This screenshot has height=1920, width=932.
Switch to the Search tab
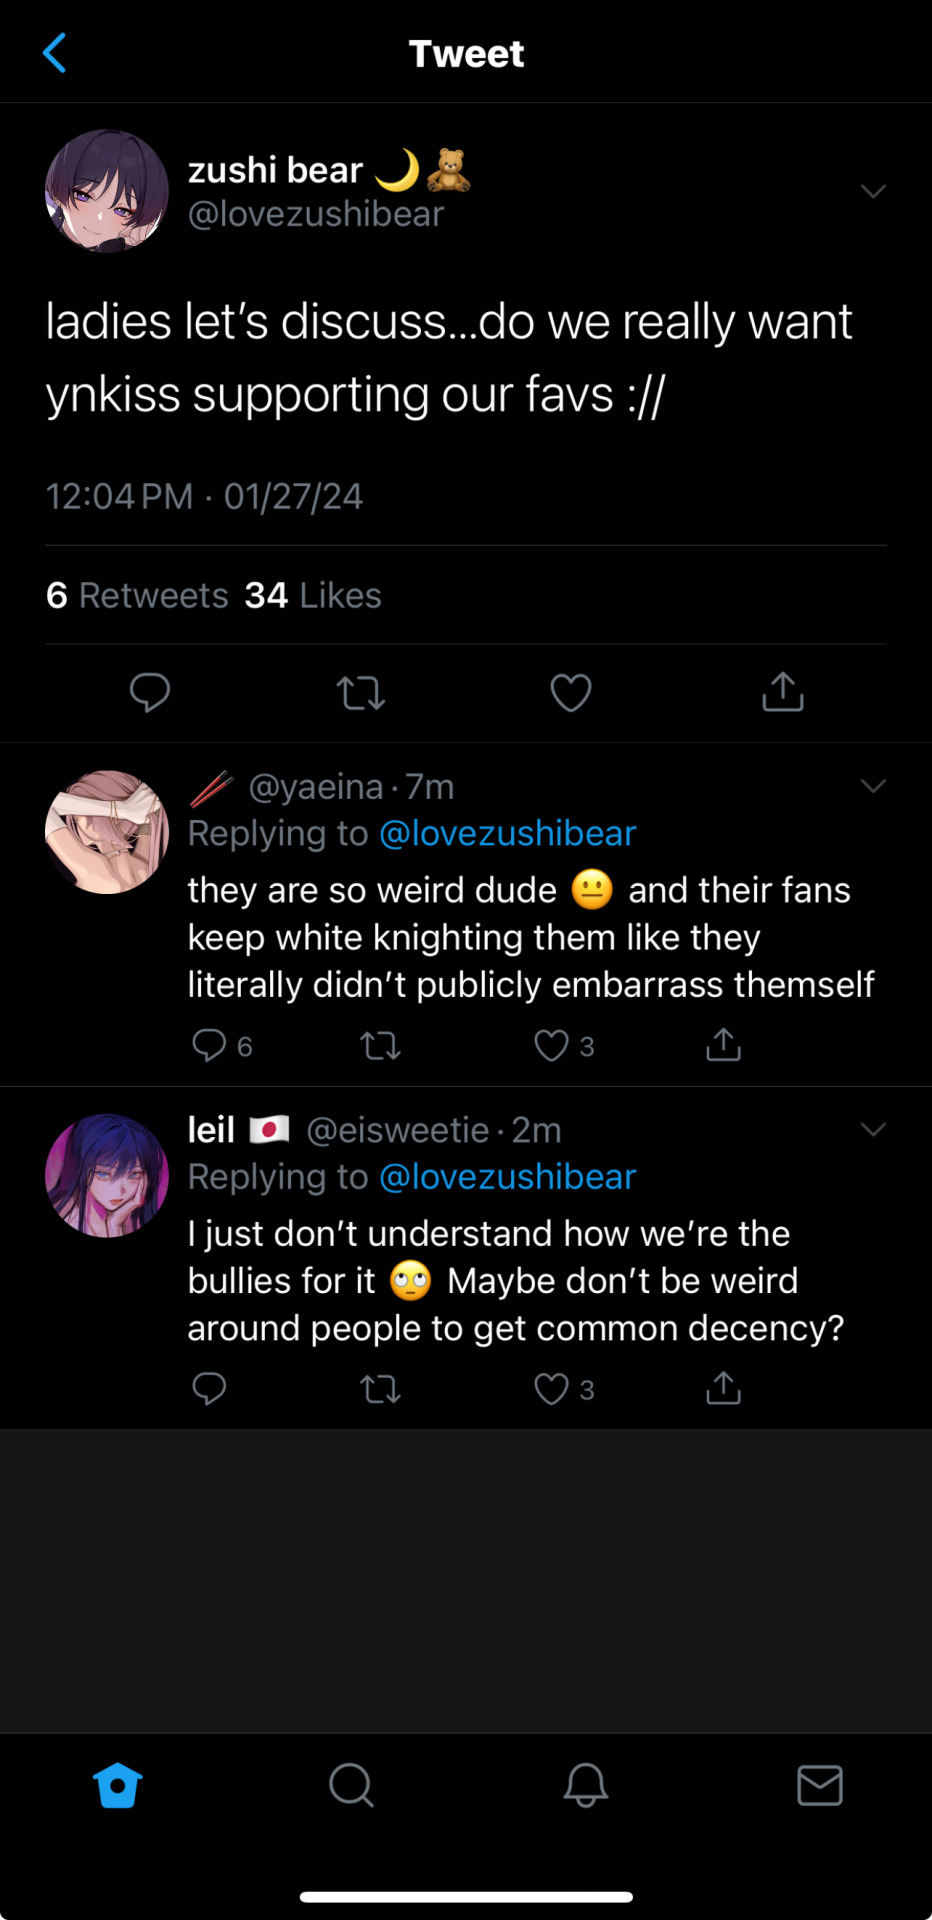click(351, 1785)
